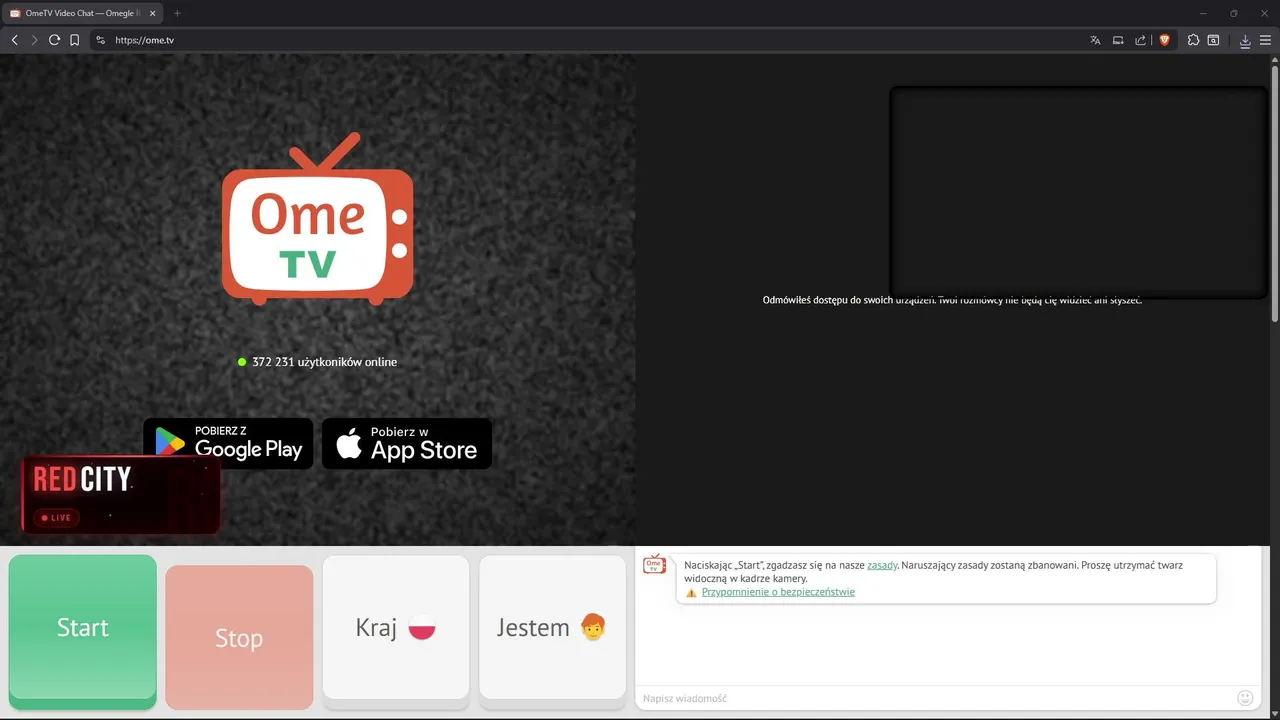Open the Red City live banner
Screen dimensions: 1280x720
pos(121,494)
